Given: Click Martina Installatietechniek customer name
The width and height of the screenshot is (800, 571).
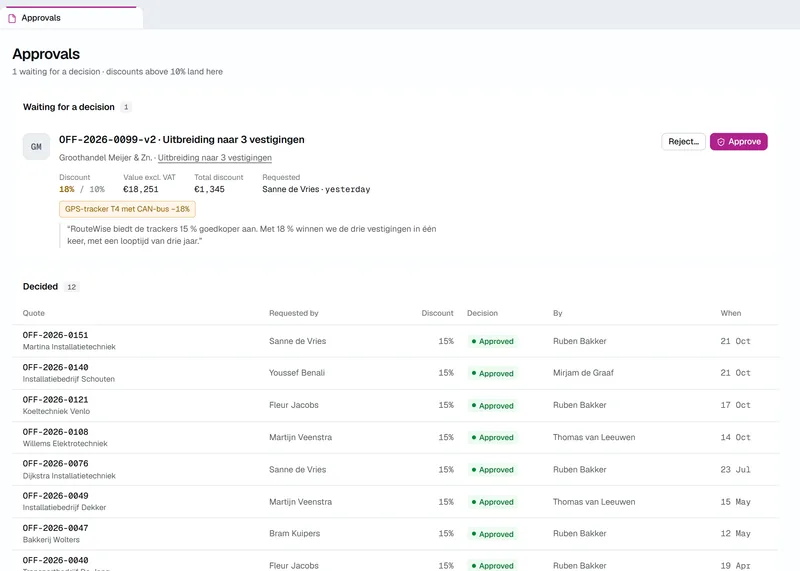Looking at the screenshot, I should [x=69, y=347].
